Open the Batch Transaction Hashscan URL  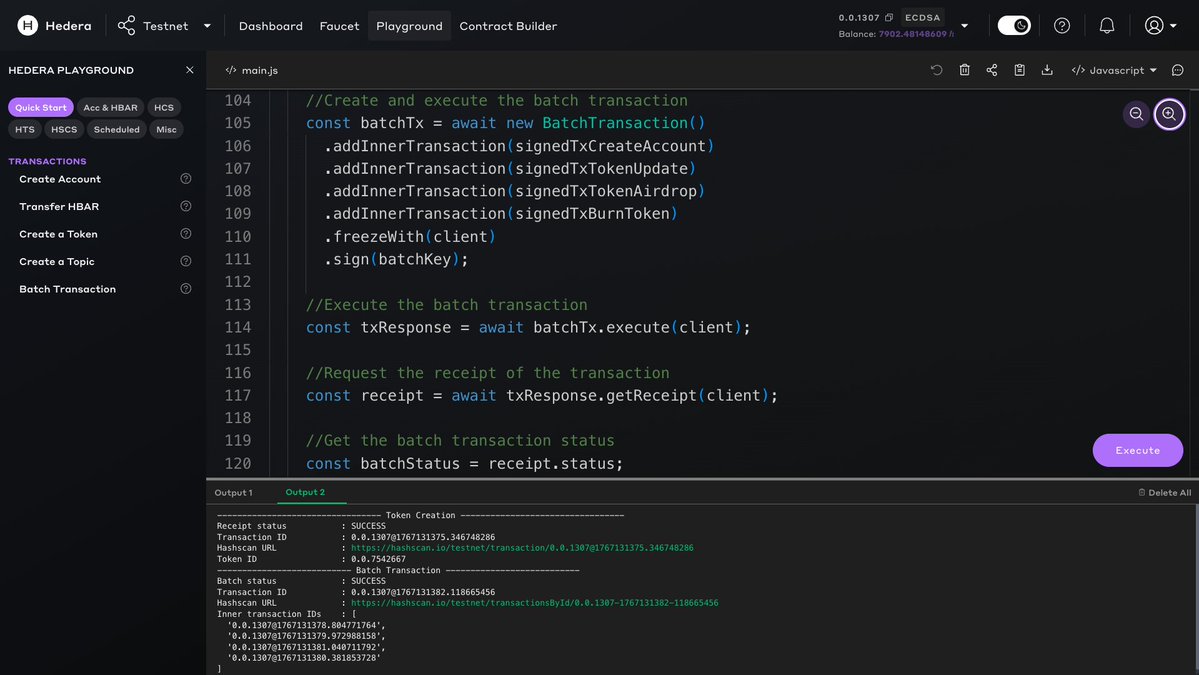[x=534, y=602]
